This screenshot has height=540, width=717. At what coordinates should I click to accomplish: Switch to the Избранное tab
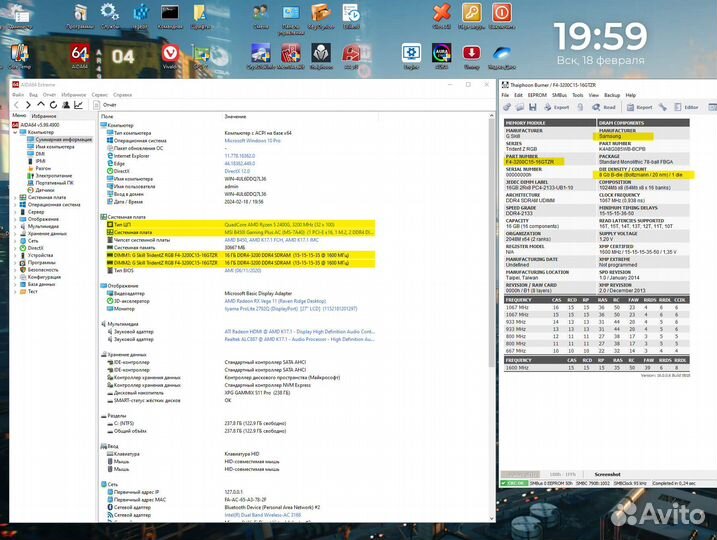coord(44,116)
